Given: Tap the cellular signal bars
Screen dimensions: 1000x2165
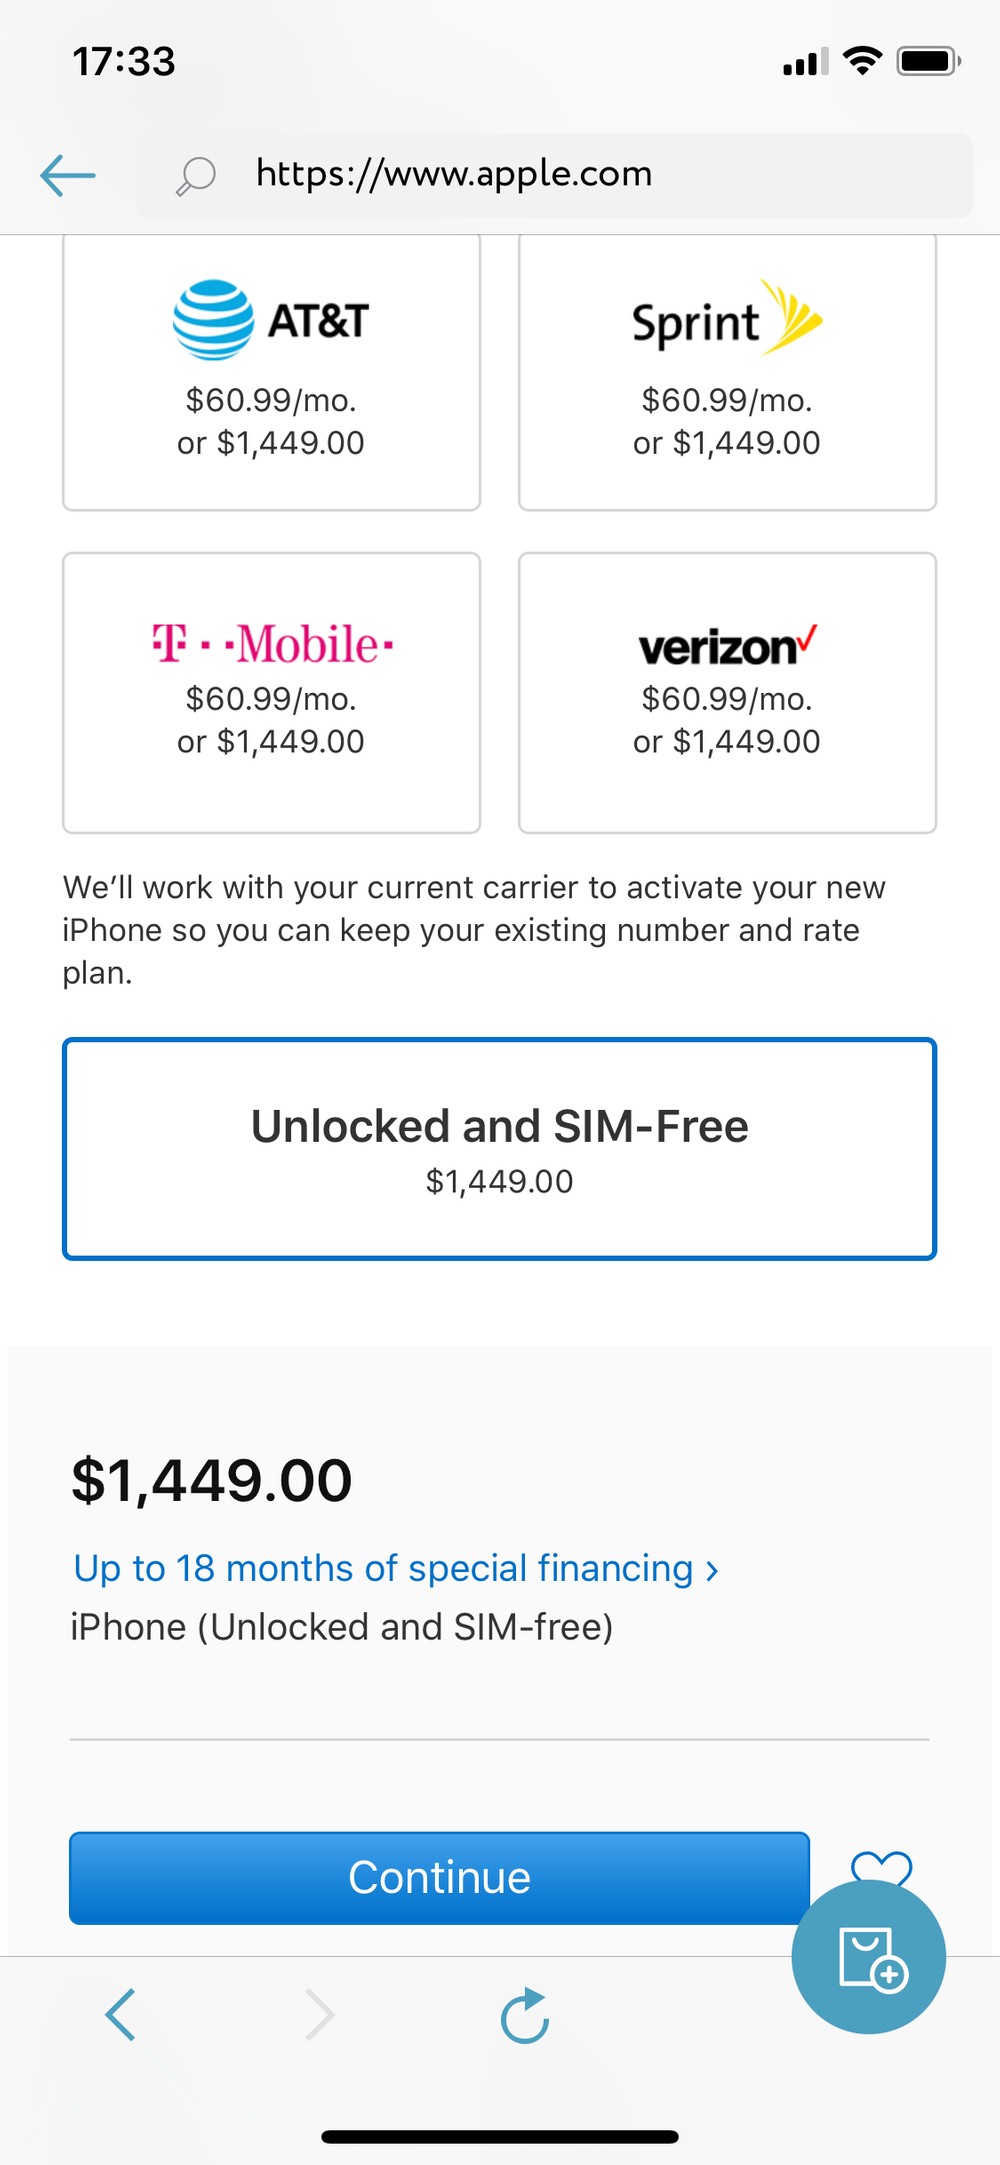Looking at the screenshot, I should pos(805,62).
